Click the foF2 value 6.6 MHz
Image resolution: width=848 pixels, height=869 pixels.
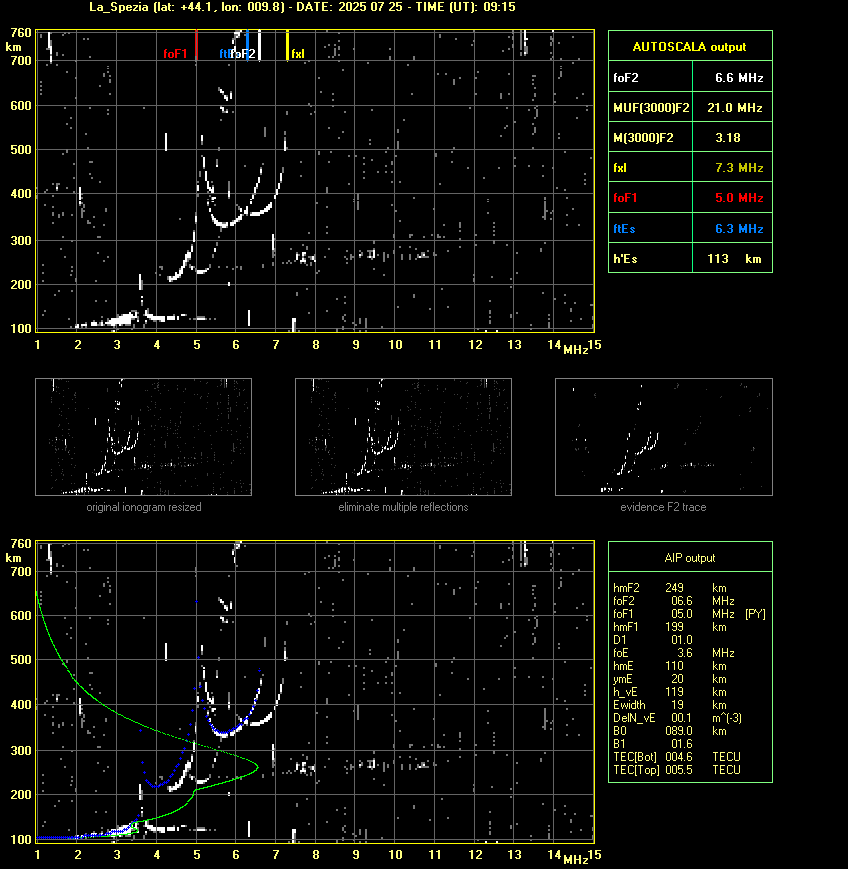739,78
